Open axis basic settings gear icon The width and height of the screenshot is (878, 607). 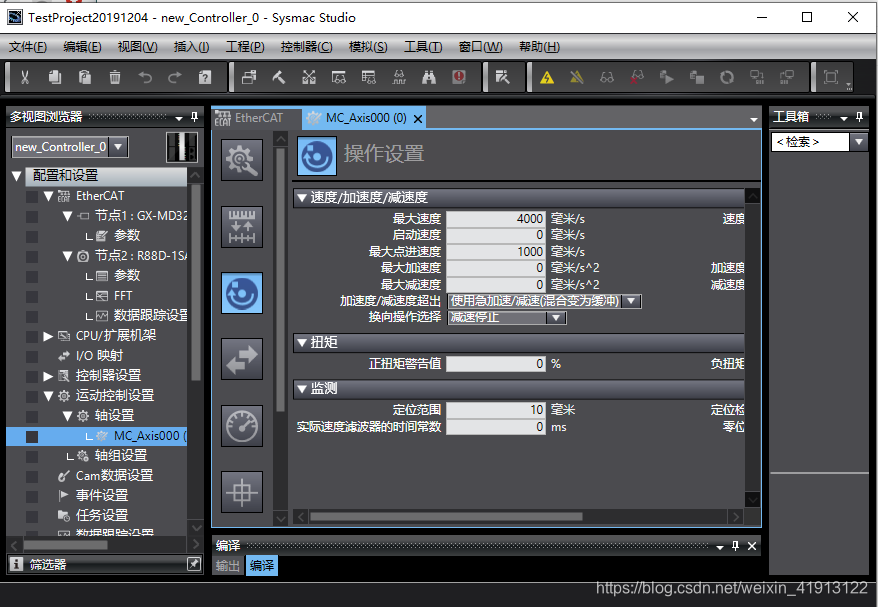click(242, 161)
